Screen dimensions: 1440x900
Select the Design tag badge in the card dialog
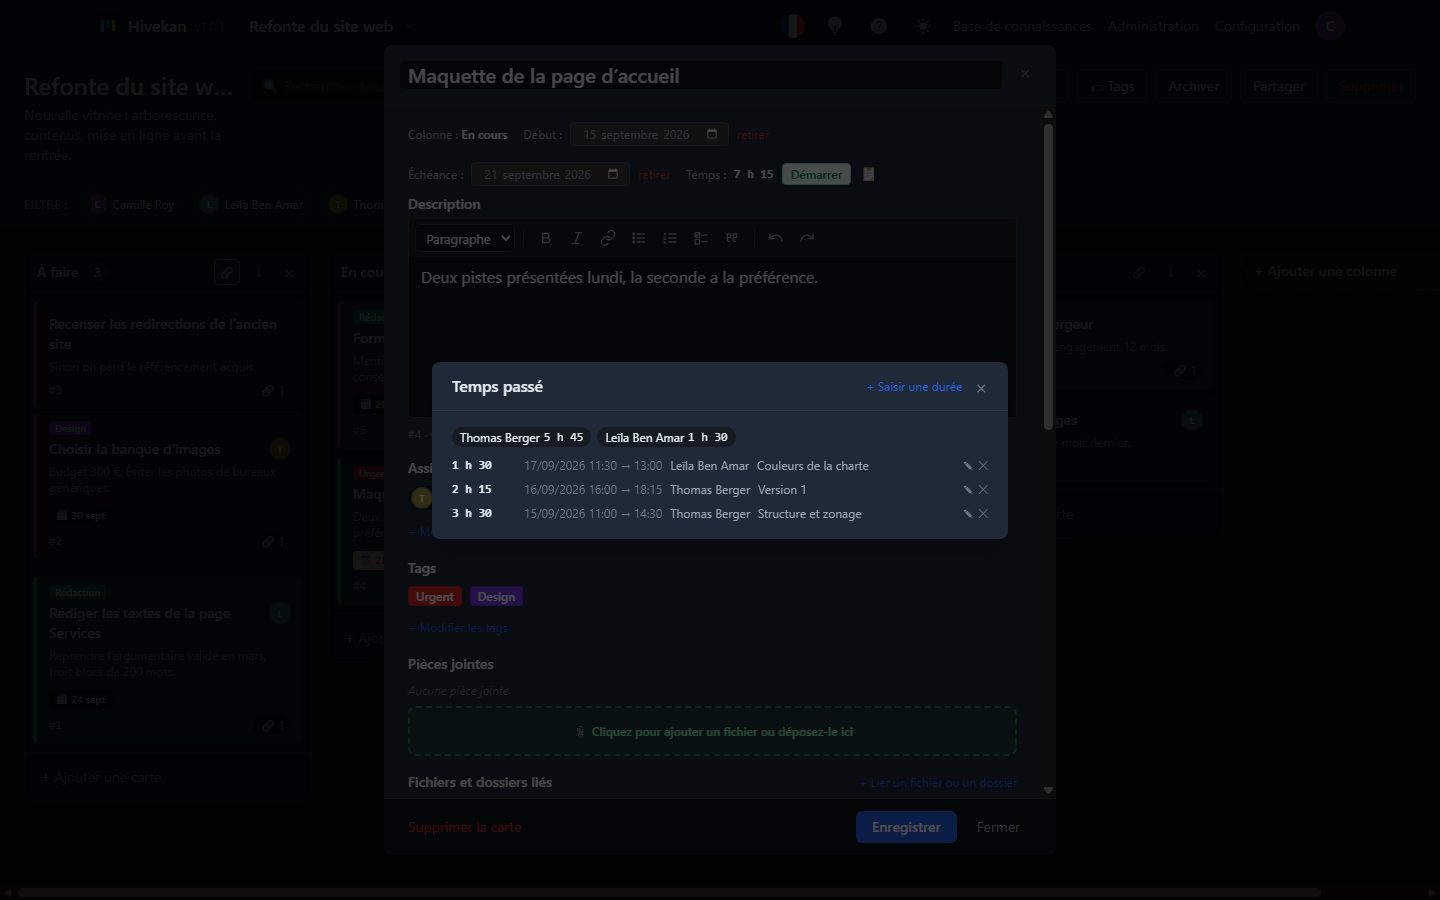tap(496, 597)
